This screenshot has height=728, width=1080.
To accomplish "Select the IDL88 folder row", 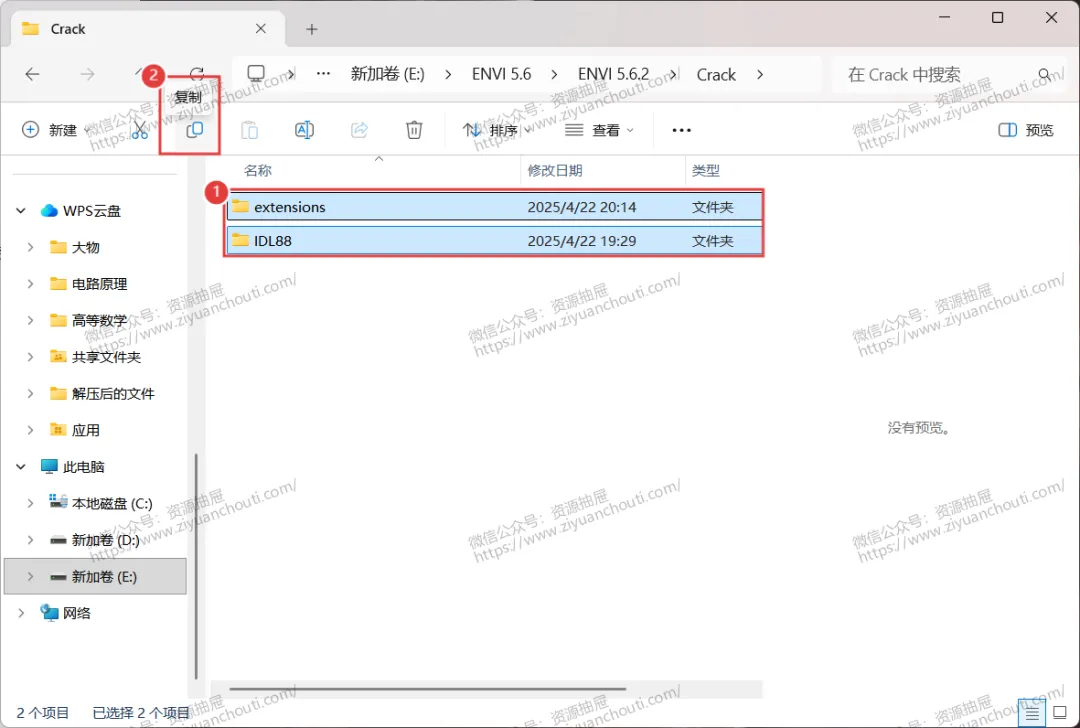I will tap(495, 241).
